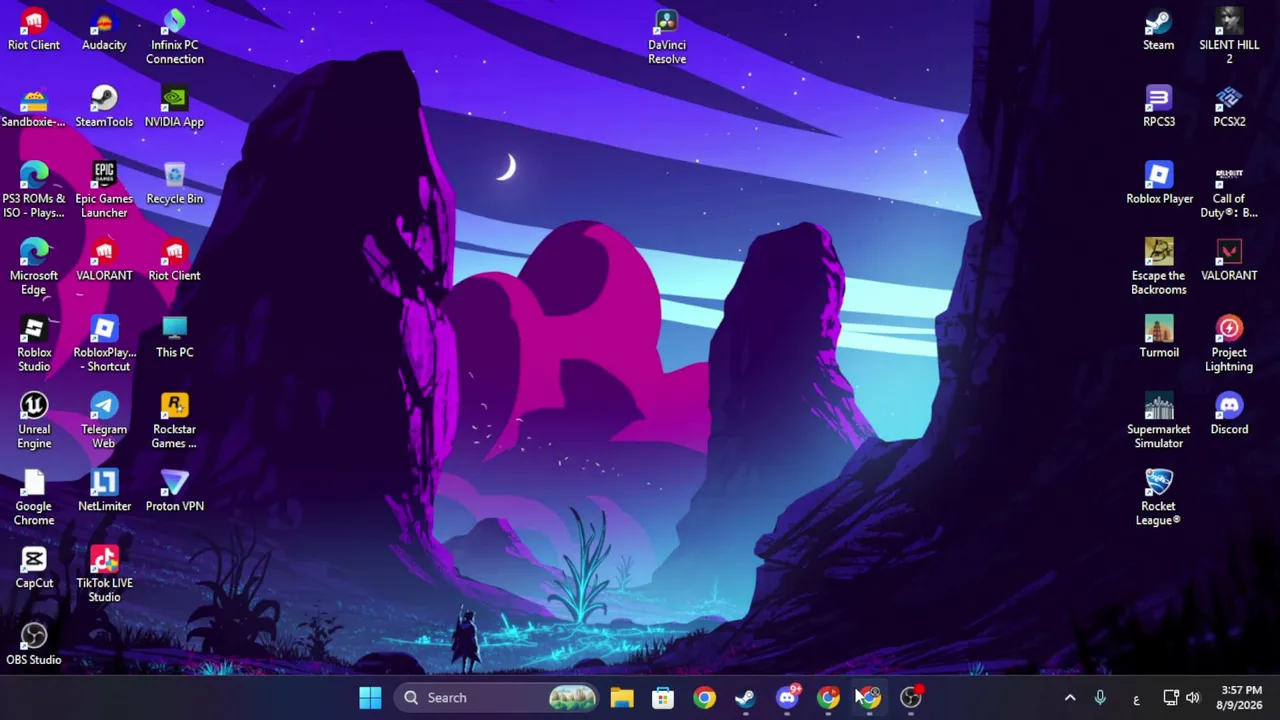1280x720 pixels.
Task: Select the Supermarket Simulator shortcut
Action: (1159, 421)
